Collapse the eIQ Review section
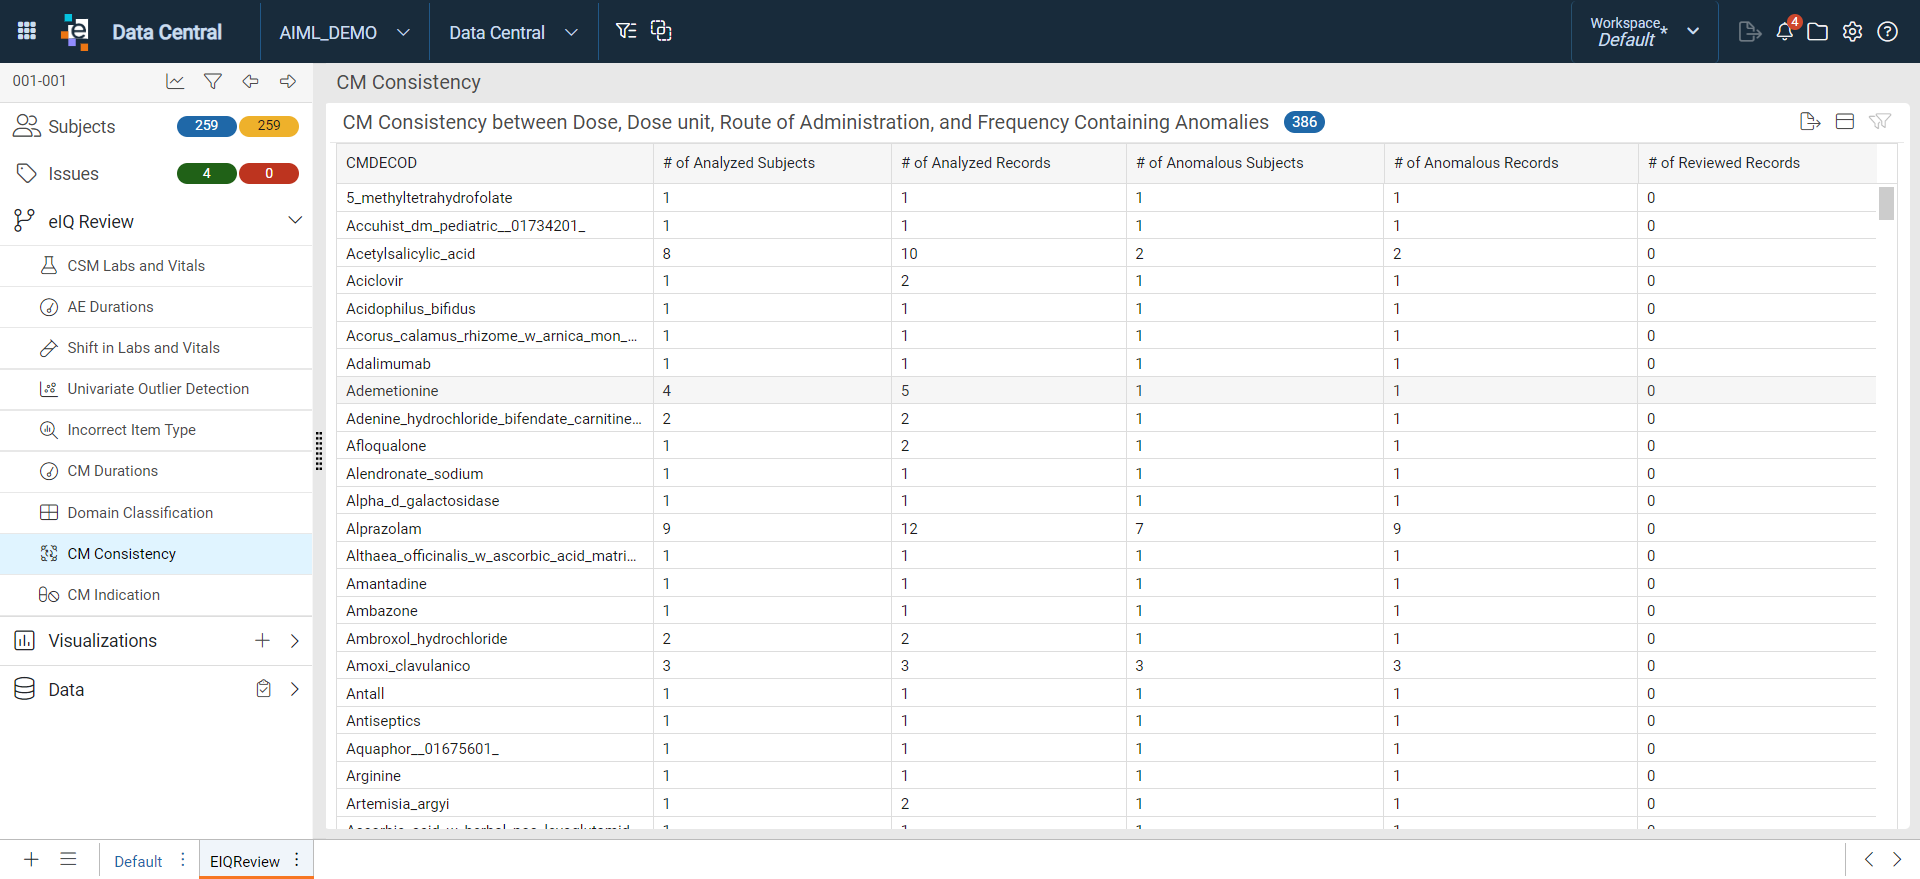This screenshot has width=1920, height=879. 295,220
